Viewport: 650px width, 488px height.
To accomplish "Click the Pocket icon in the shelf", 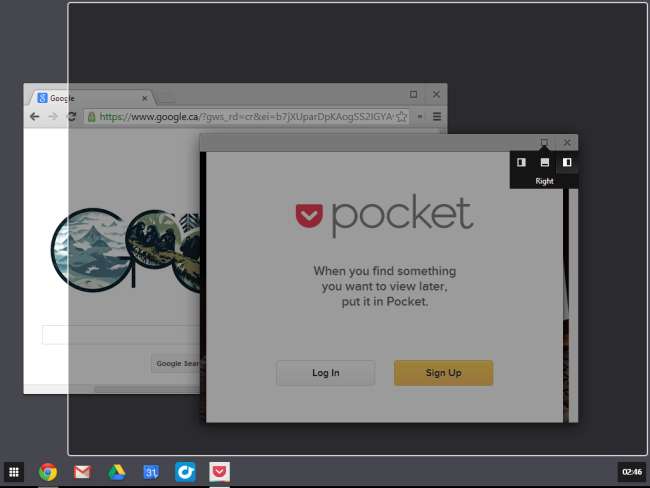I will click(x=219, y=472).
